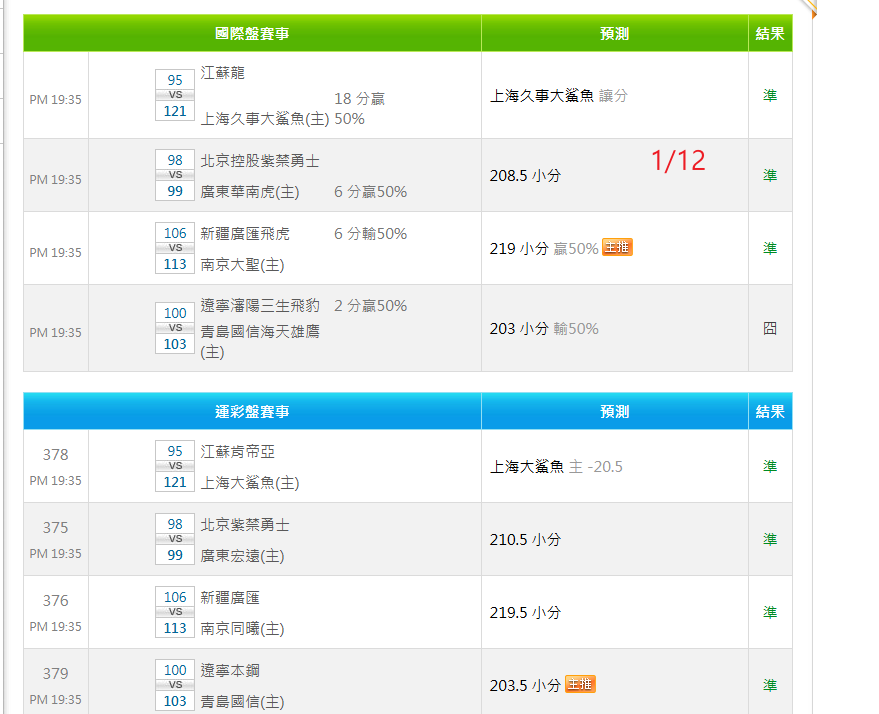The height and width of the screenshot is (714, 879).
Task: Click game number 378 in 運彩盤 table
Action: point(56,455)
